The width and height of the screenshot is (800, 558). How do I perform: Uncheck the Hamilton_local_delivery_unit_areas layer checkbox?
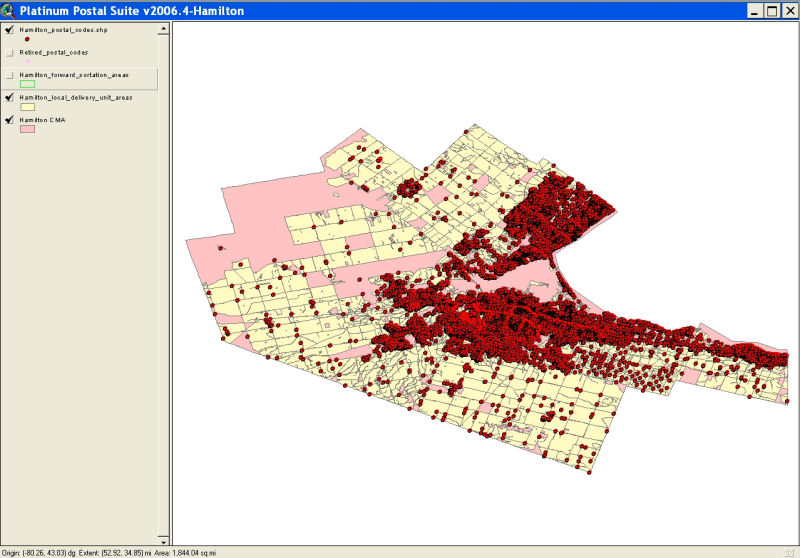tap(9, 97)
